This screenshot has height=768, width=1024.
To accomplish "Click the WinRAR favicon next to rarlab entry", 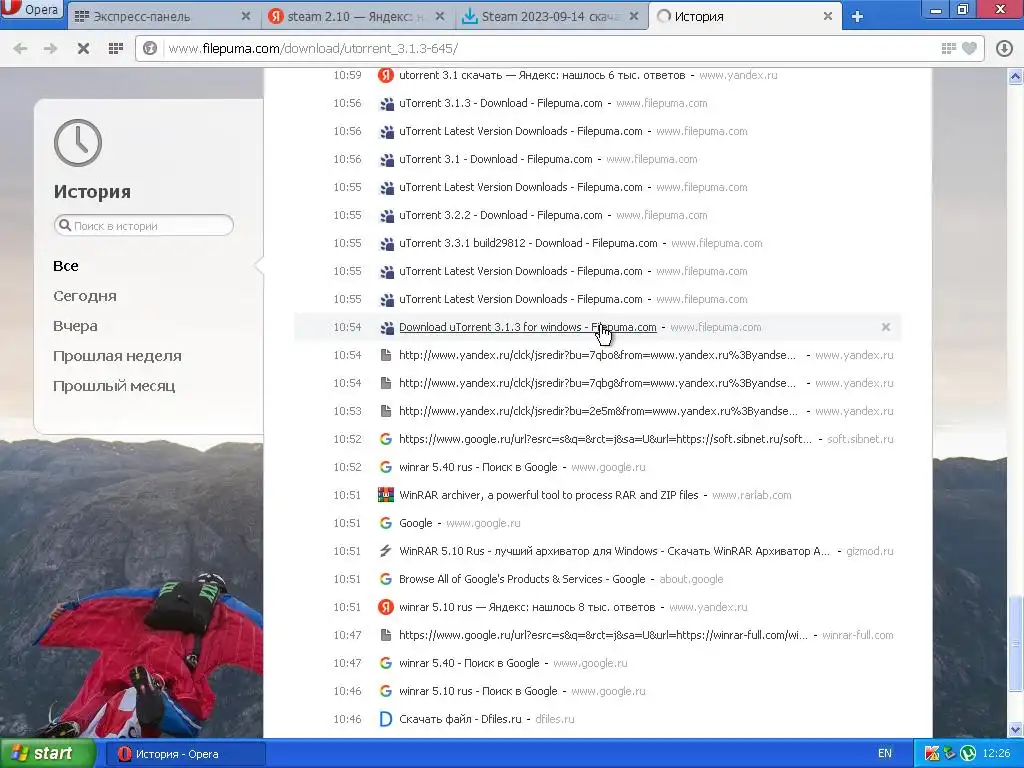I will coord(386,495).
